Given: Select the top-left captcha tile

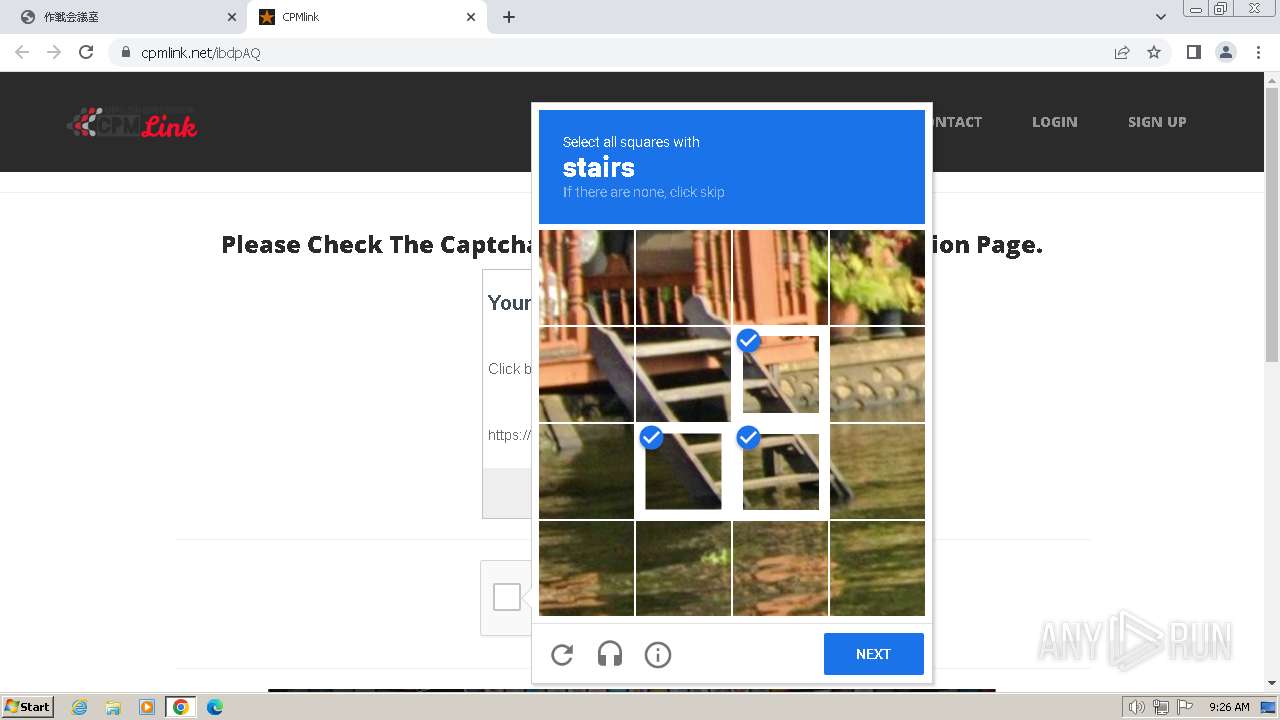Looking at the screenshot, I should point(586,278).
